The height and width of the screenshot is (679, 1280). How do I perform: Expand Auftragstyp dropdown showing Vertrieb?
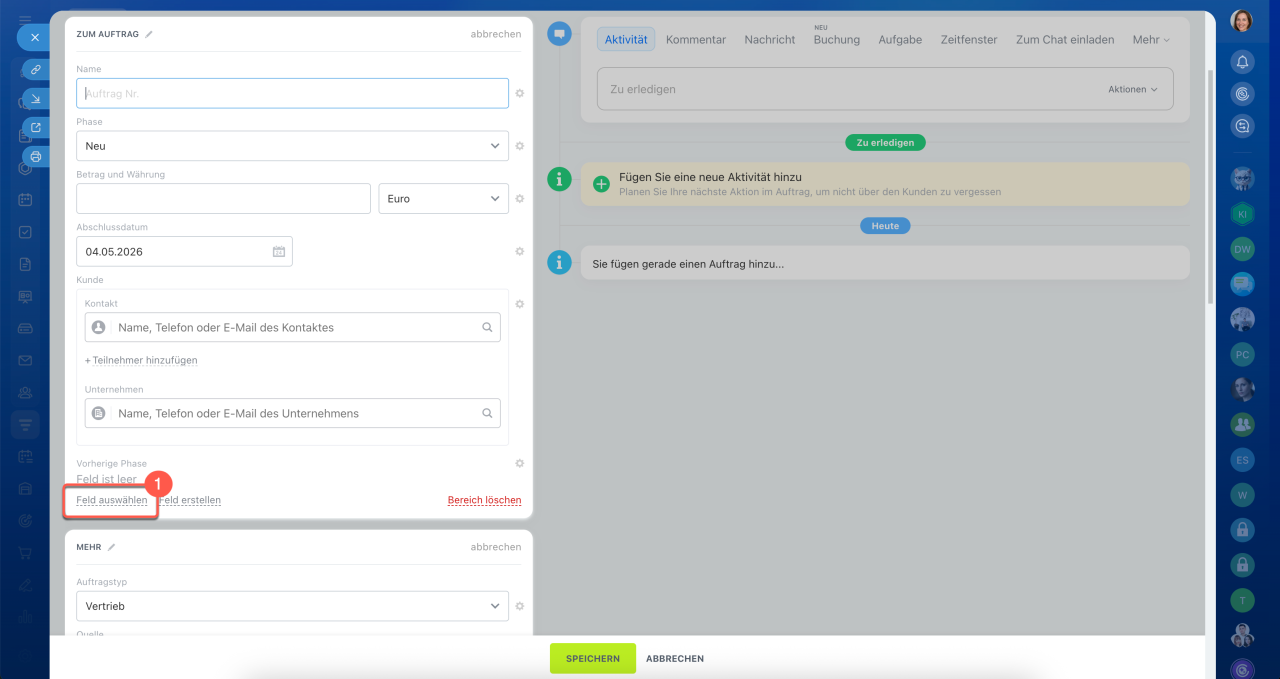click(x=292, y=606)
